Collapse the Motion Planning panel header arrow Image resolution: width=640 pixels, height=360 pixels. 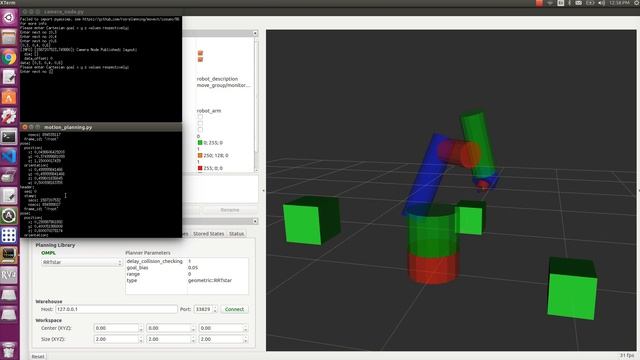click(x=255, y=221)
